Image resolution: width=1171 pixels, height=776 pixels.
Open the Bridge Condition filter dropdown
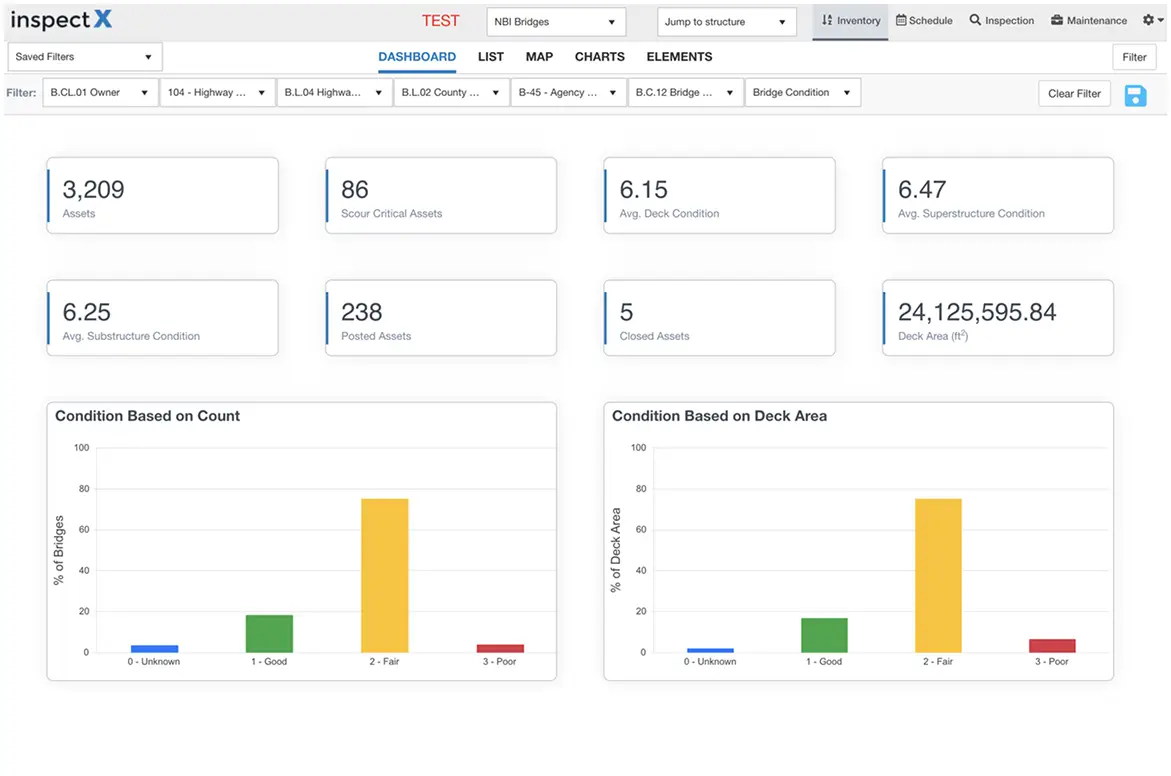click(x=801, y=92)
